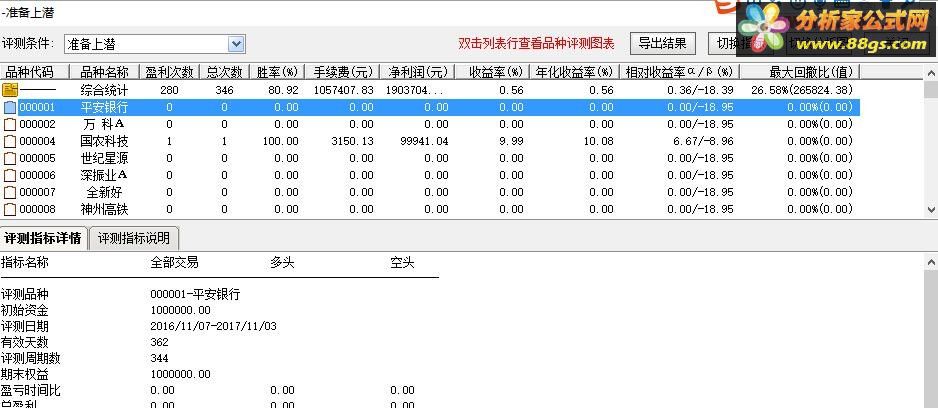Select the 评测指标详情 tab
The width and height of the screenshot is (938, 408).
(43, 238)
